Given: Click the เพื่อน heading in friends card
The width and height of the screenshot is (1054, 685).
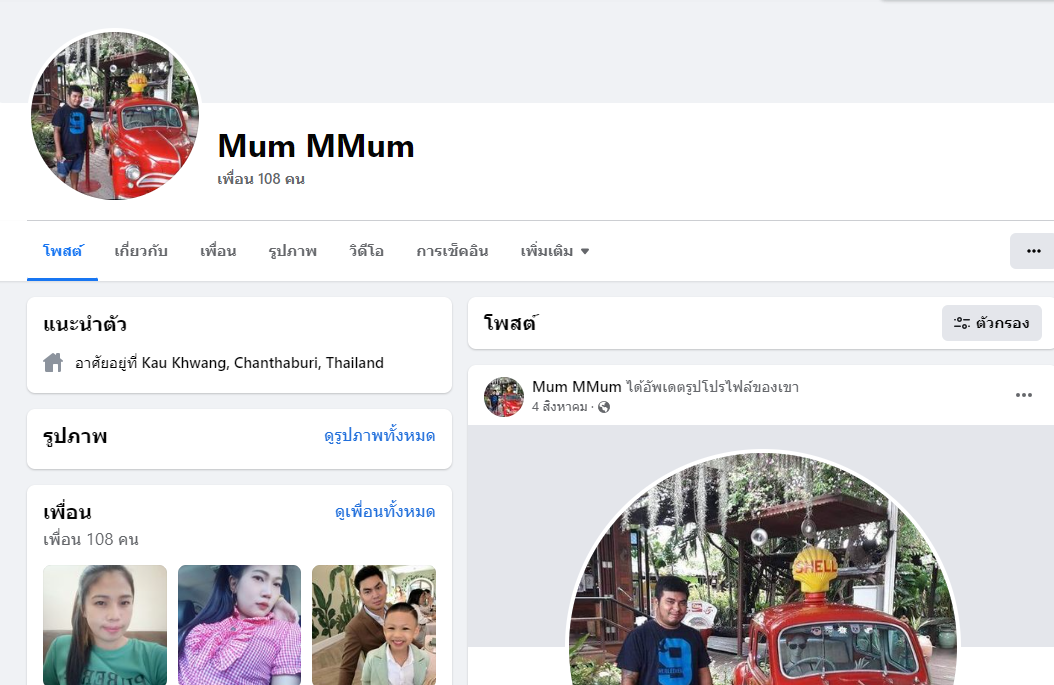Looking at the screenshot, I should (x=67, y=512).
